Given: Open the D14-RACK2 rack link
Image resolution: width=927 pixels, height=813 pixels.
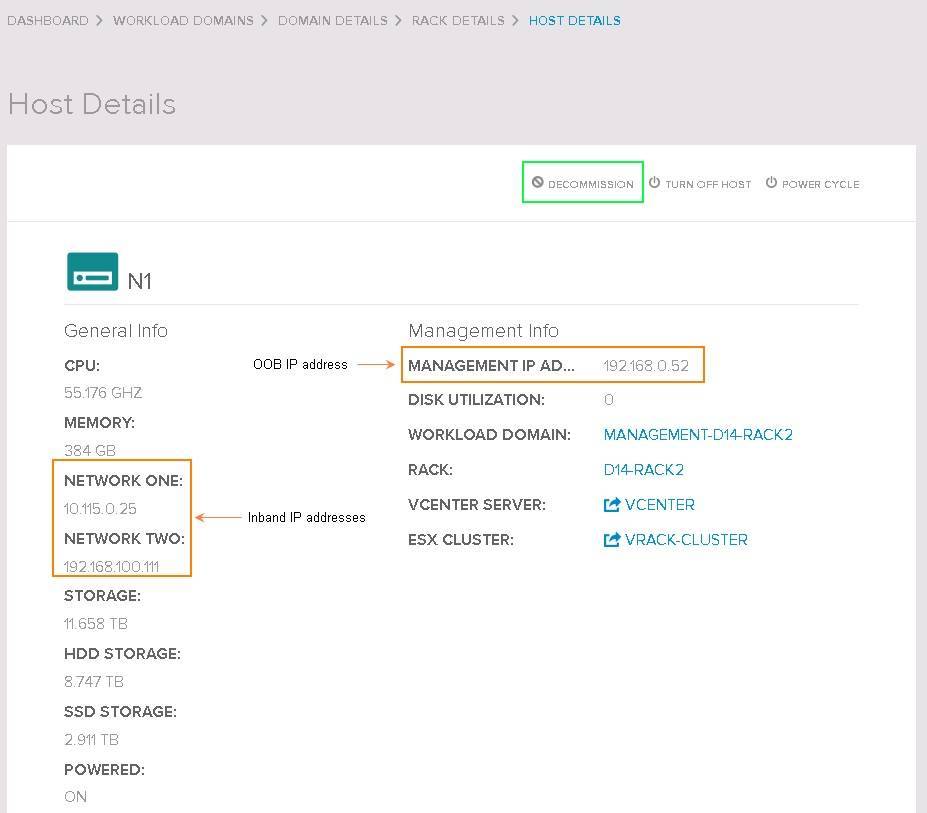Looking at the screenshot, I should 643,469.
